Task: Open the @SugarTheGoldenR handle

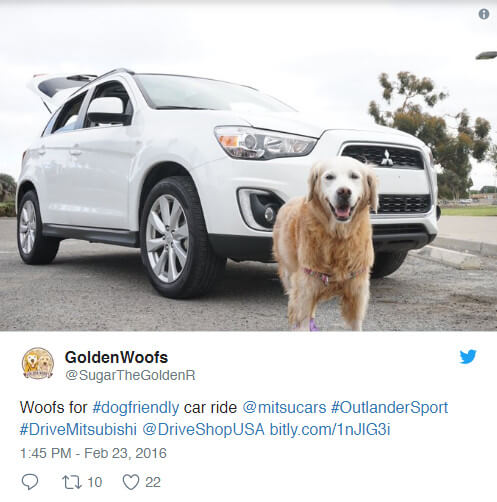Action: click(130, 375)
